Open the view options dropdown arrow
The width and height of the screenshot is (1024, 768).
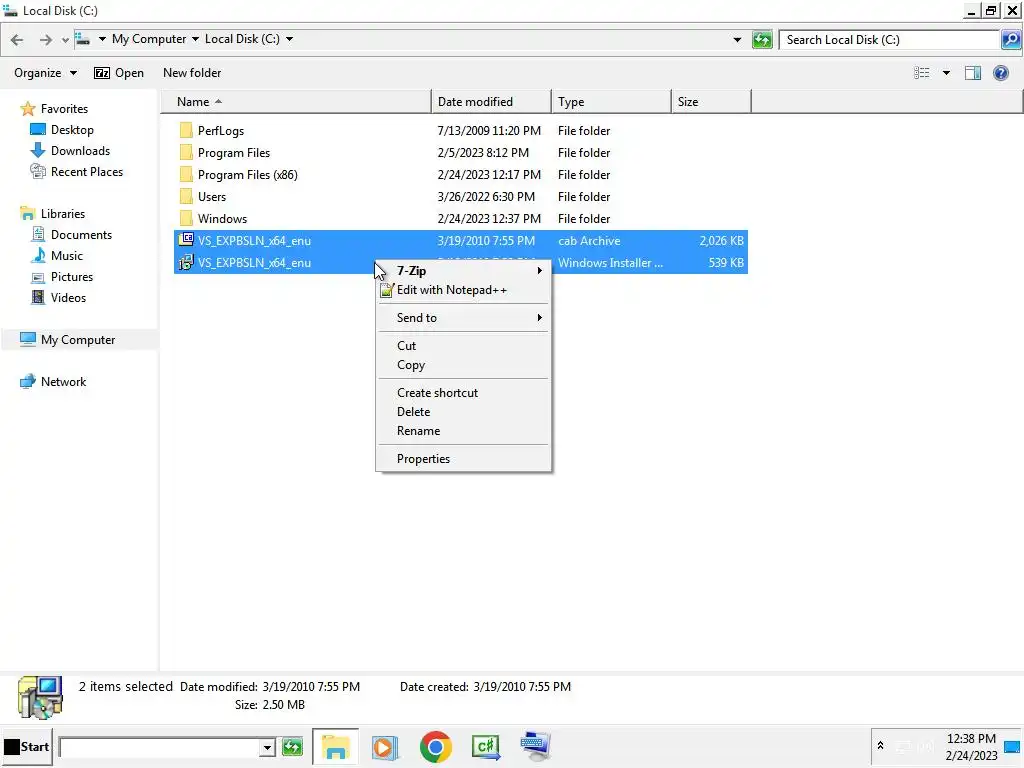tap(946, 73)
